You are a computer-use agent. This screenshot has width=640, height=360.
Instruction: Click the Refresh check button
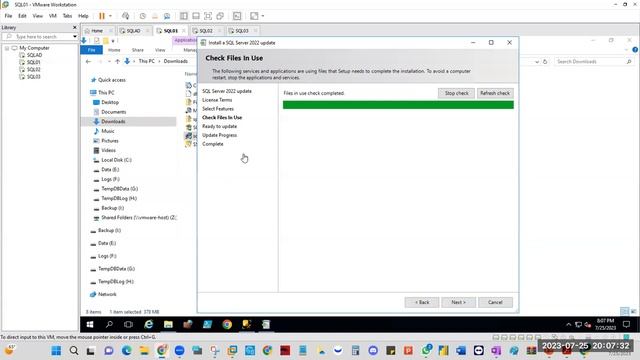[x=495, y=93]
